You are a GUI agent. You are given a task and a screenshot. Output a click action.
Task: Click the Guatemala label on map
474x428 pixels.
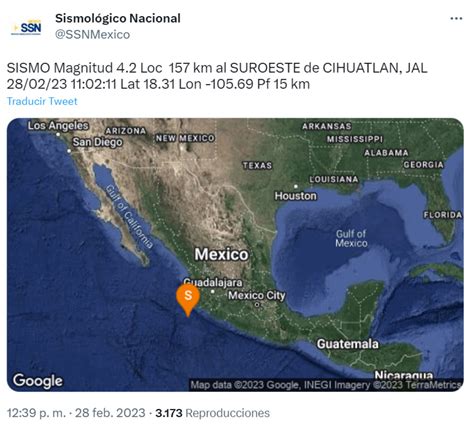coord(347,344)
